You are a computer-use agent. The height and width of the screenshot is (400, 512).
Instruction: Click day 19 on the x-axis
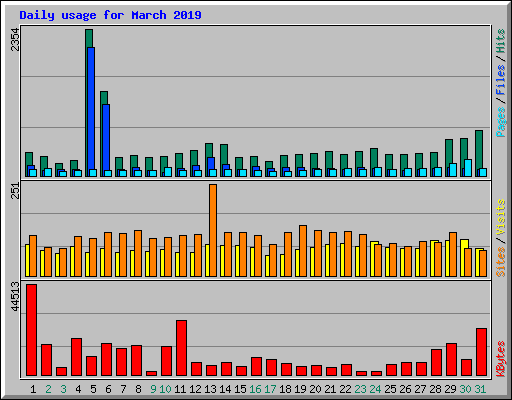point(300,389)
